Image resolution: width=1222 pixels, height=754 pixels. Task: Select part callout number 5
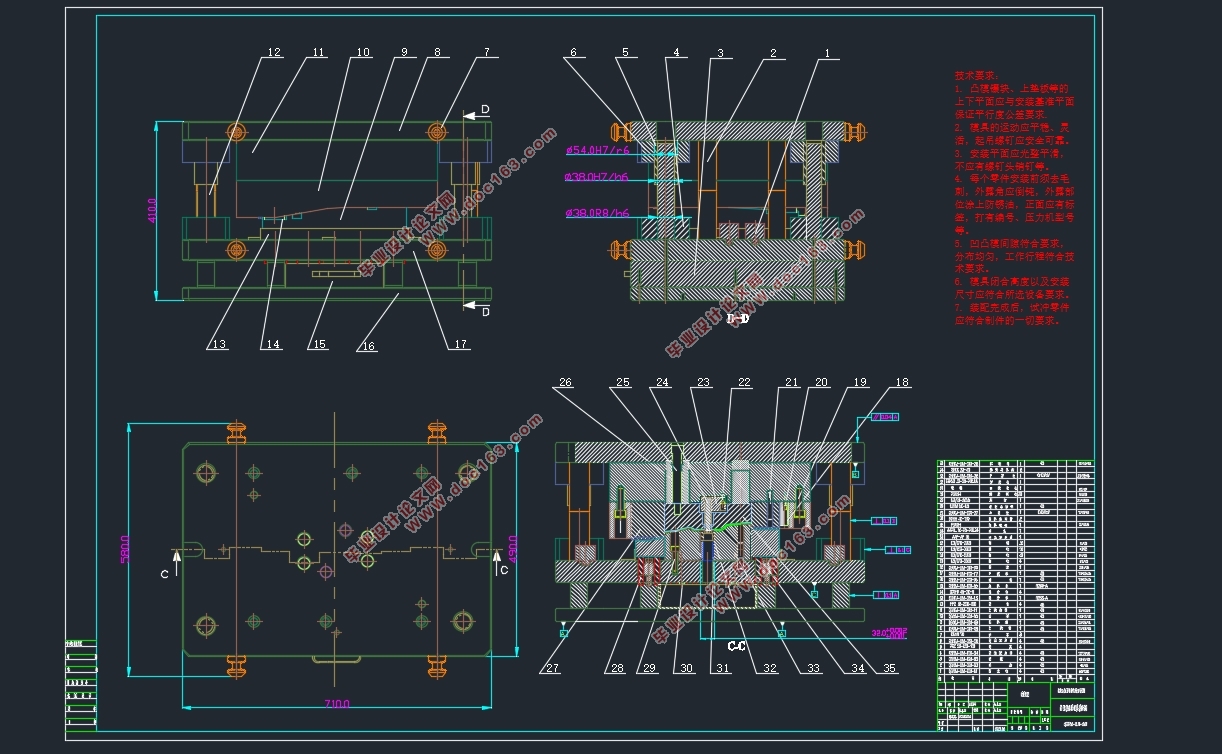[625, 53]
